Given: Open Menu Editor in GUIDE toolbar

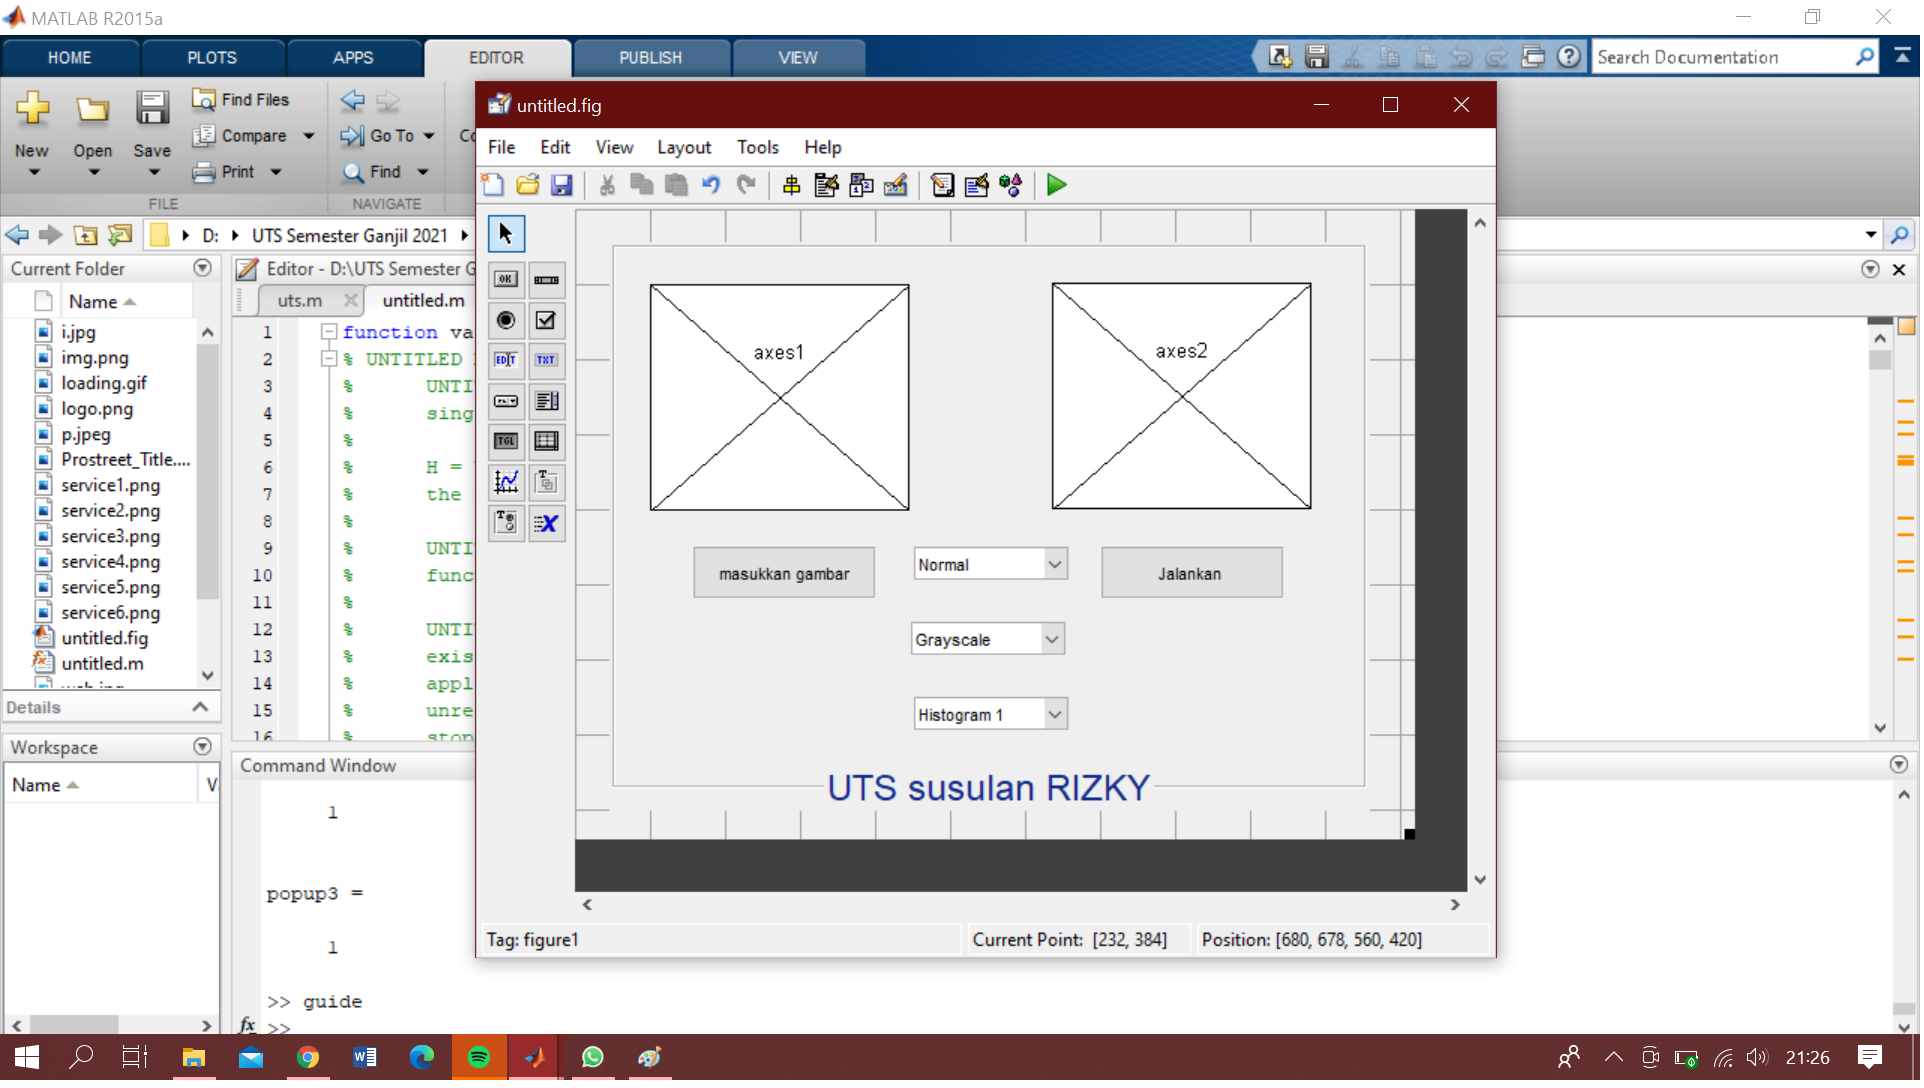Looking at the screenshot, I should click(x=826, y=185).
